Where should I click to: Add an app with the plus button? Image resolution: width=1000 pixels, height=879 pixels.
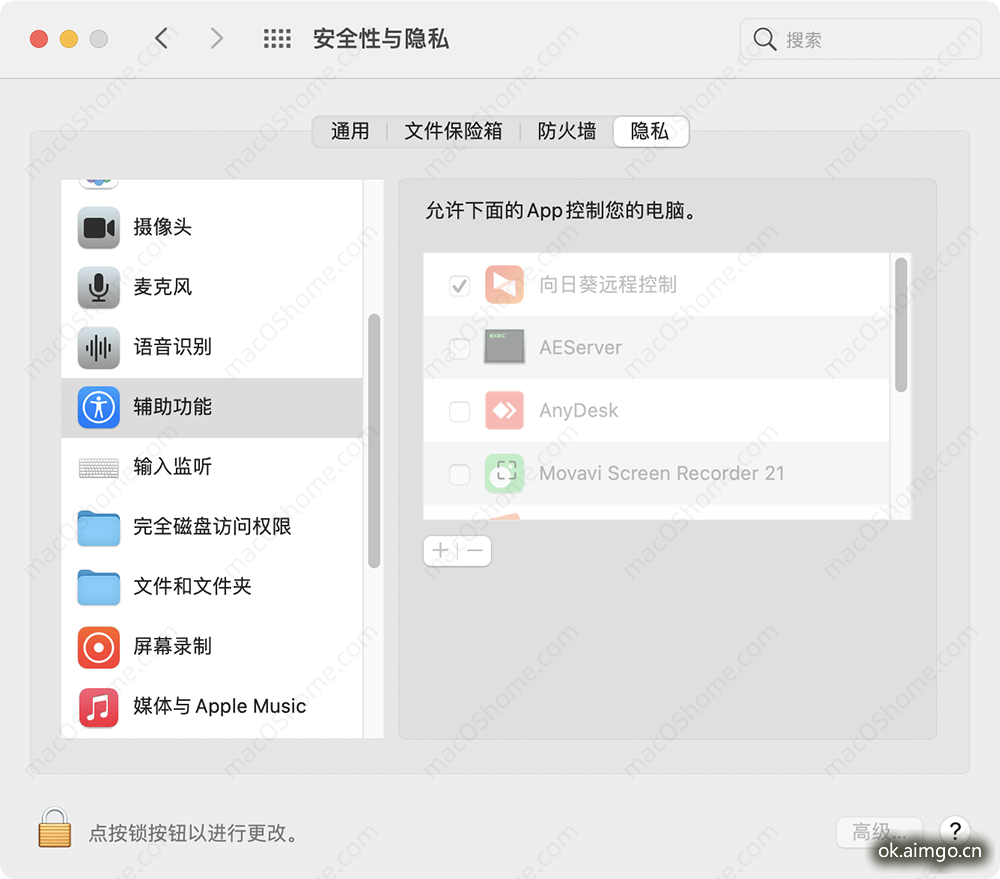coord(440,551)
